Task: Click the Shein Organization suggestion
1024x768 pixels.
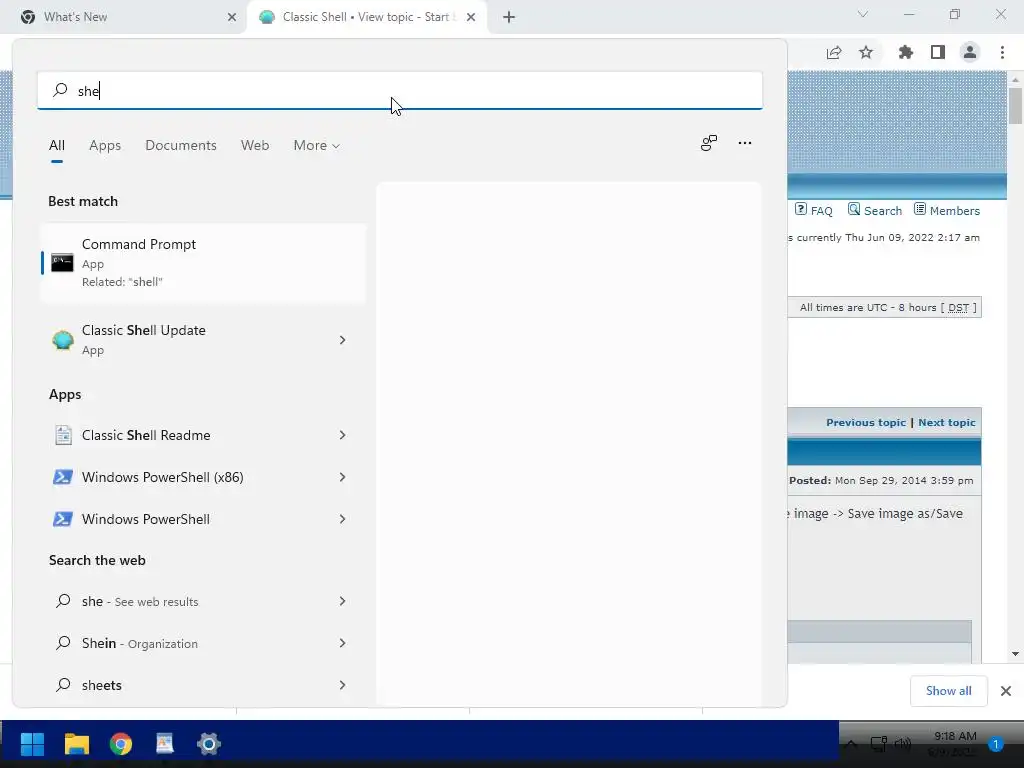Action: pyautogui.click(x=203, y=643)
